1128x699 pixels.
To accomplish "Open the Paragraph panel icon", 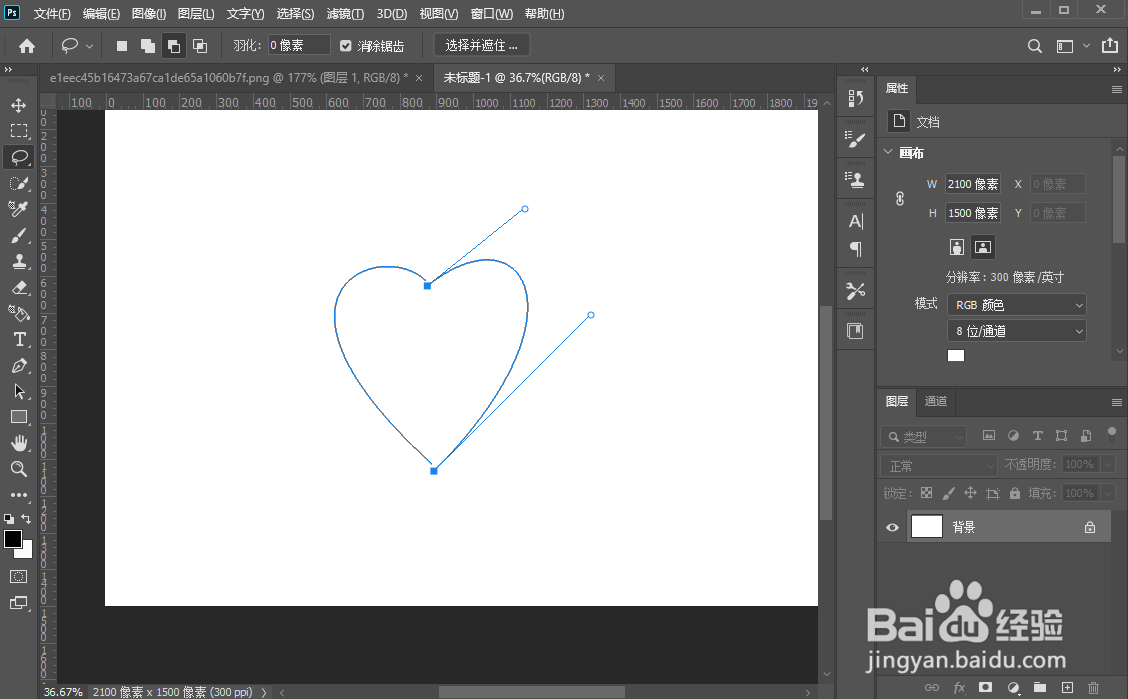I will point(855,249).
